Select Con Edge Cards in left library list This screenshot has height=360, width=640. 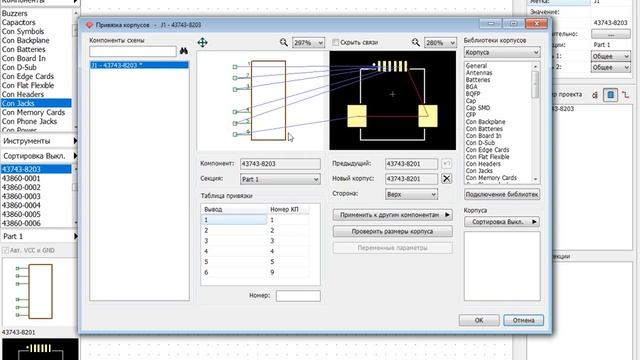click(28, 76)
